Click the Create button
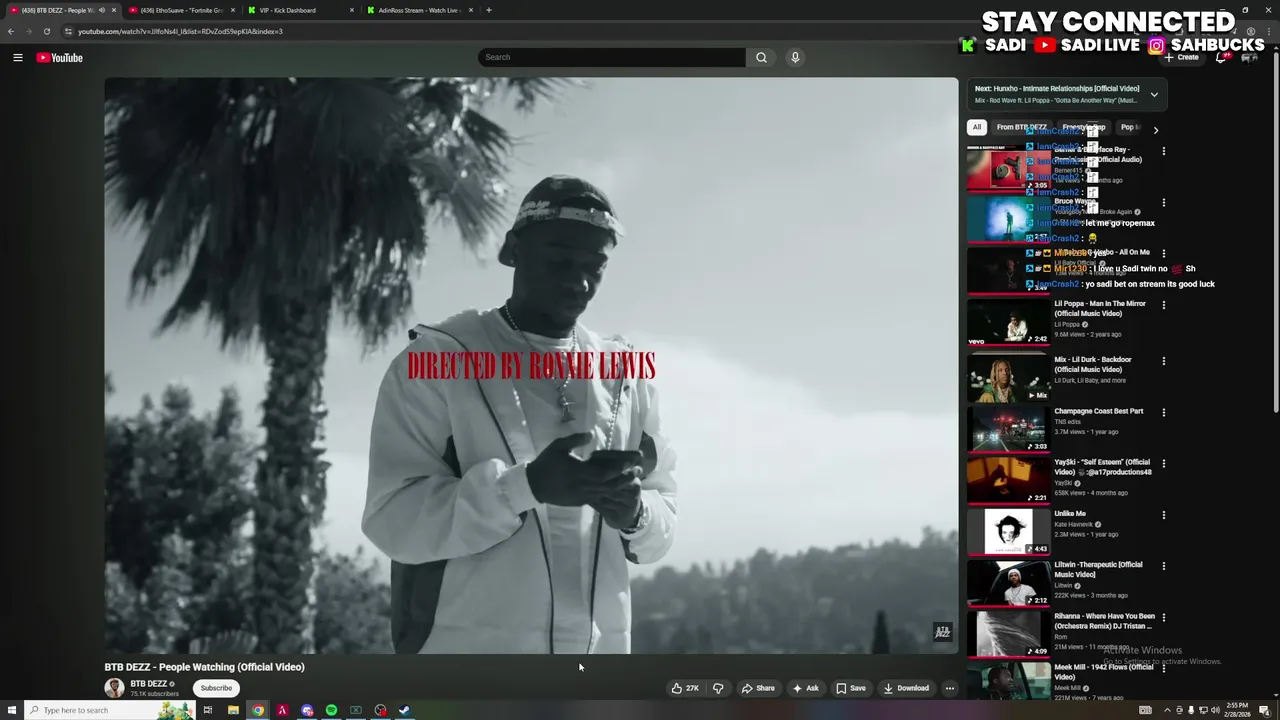This screenshot has width=1280, height=720. point(1181,57)
